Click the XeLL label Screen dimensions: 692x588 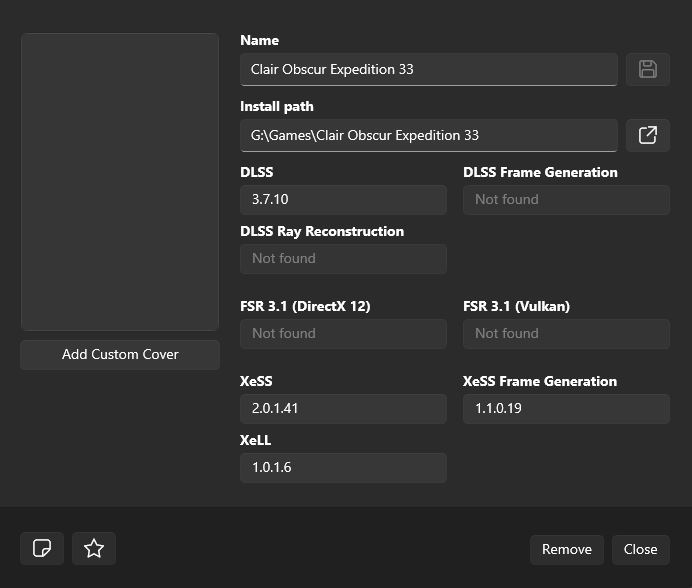click(256, 440)
